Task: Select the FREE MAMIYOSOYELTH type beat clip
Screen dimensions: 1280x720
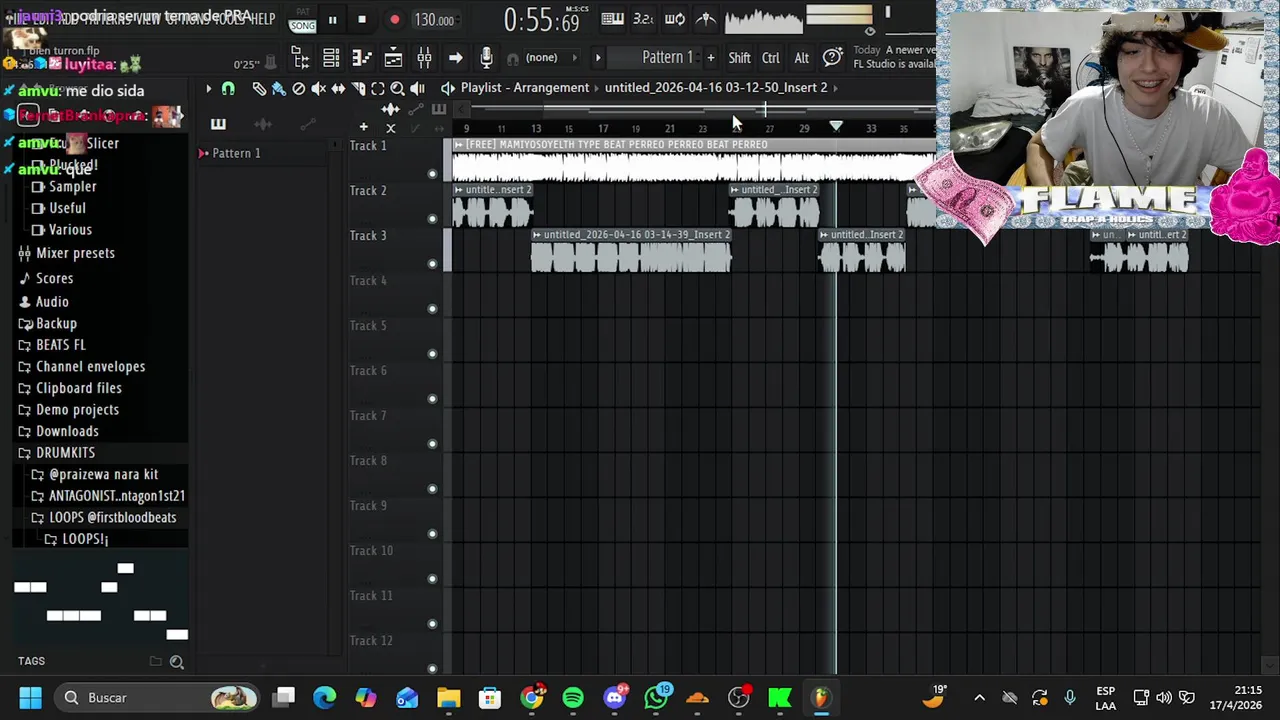Action: point(695,162)
